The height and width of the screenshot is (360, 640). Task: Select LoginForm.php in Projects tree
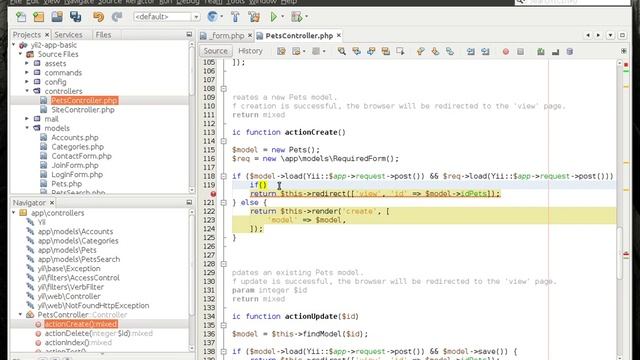coord(77,174)
